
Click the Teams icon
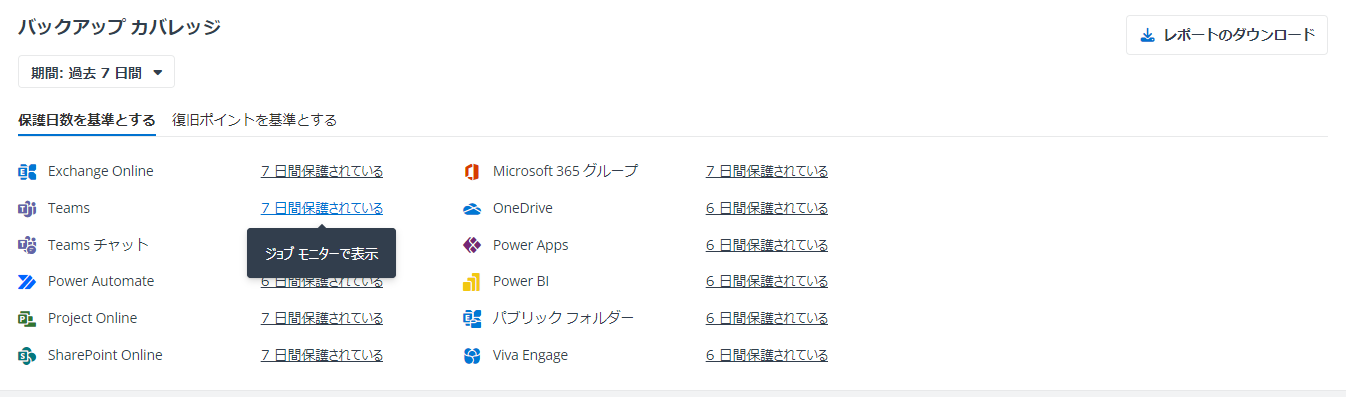click(x=27, y=209)
